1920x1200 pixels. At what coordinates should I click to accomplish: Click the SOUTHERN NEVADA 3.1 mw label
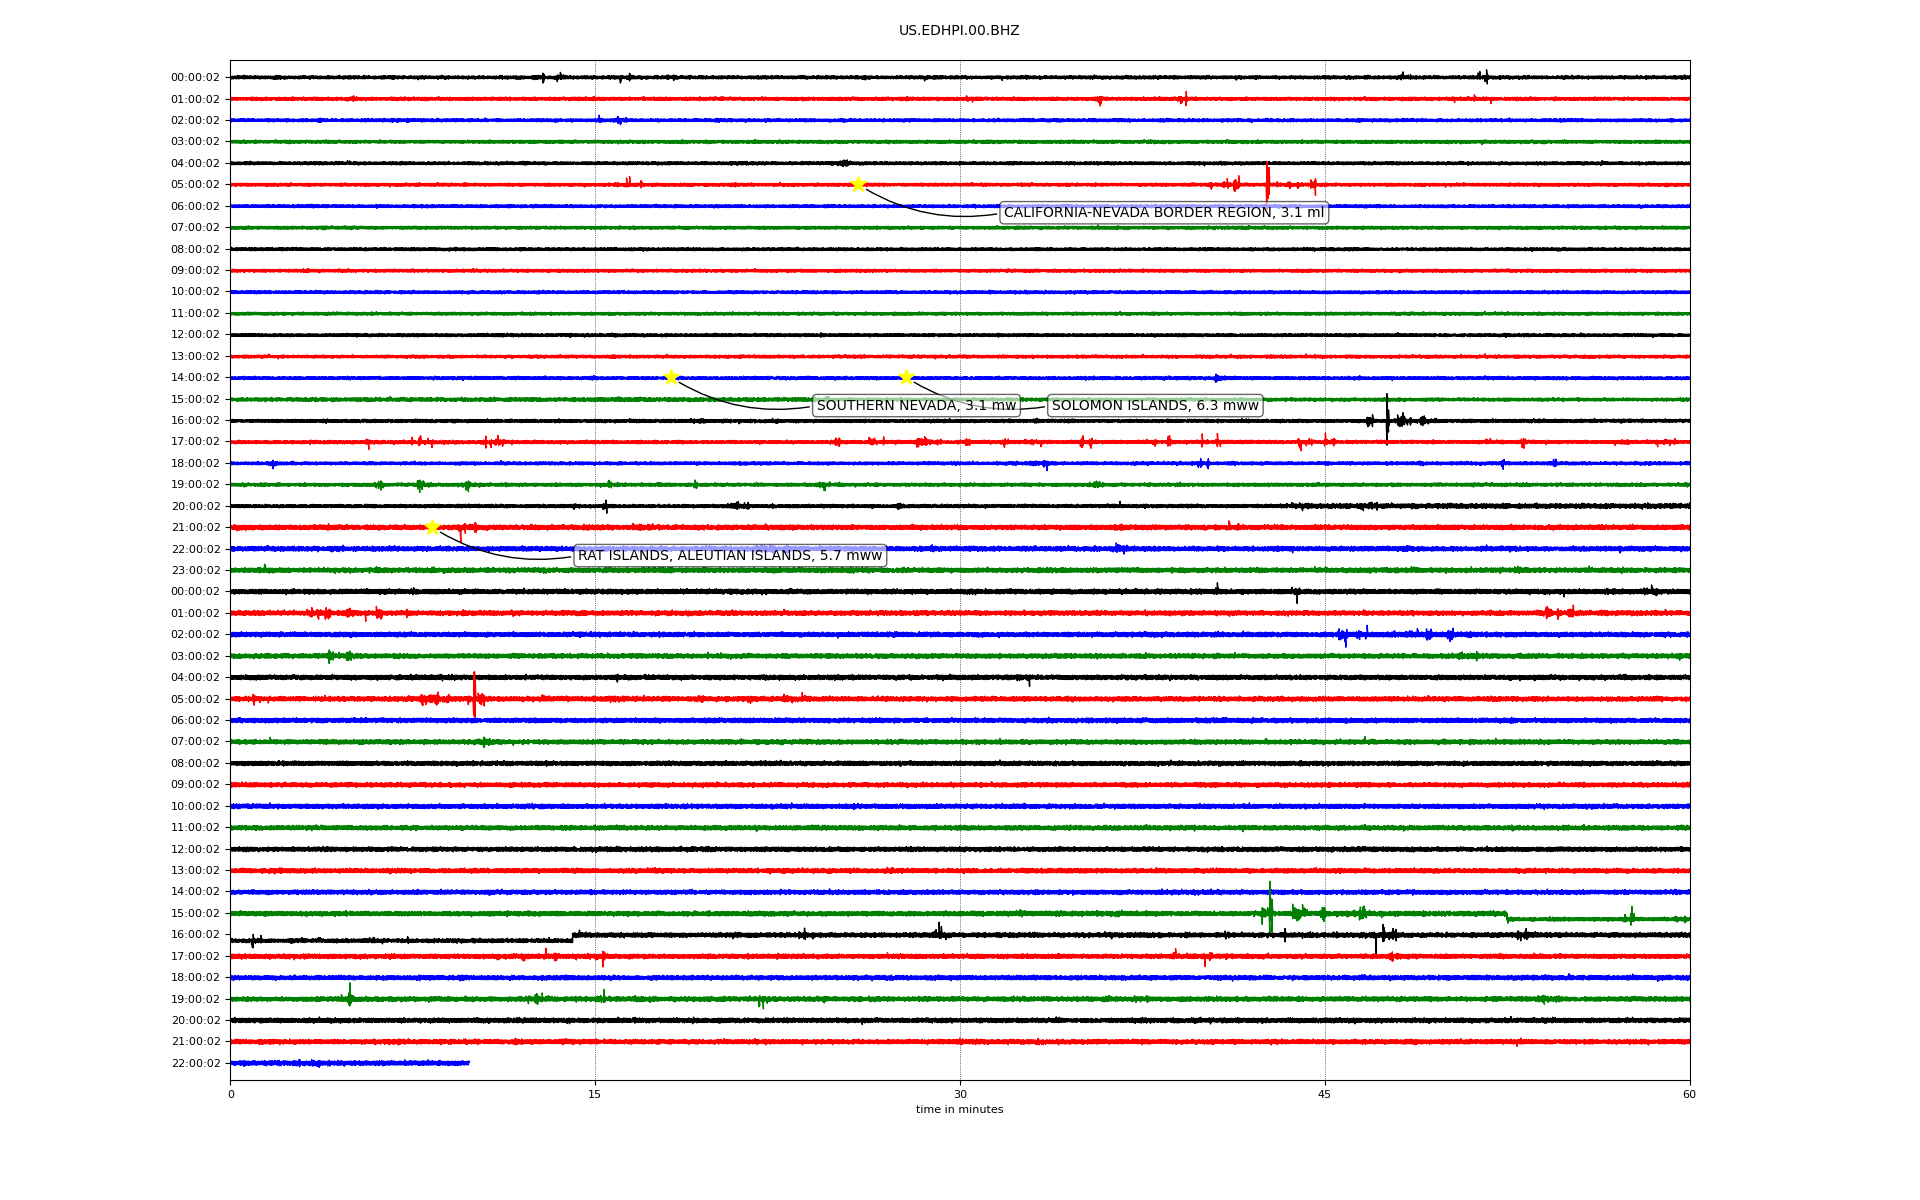point(916,405)
